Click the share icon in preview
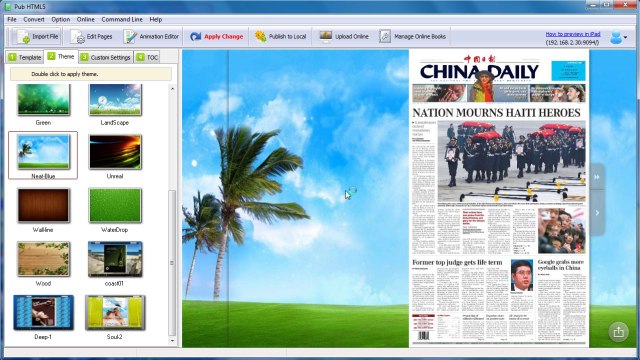Viewport: 640px width, 360px height. [618, 332]
